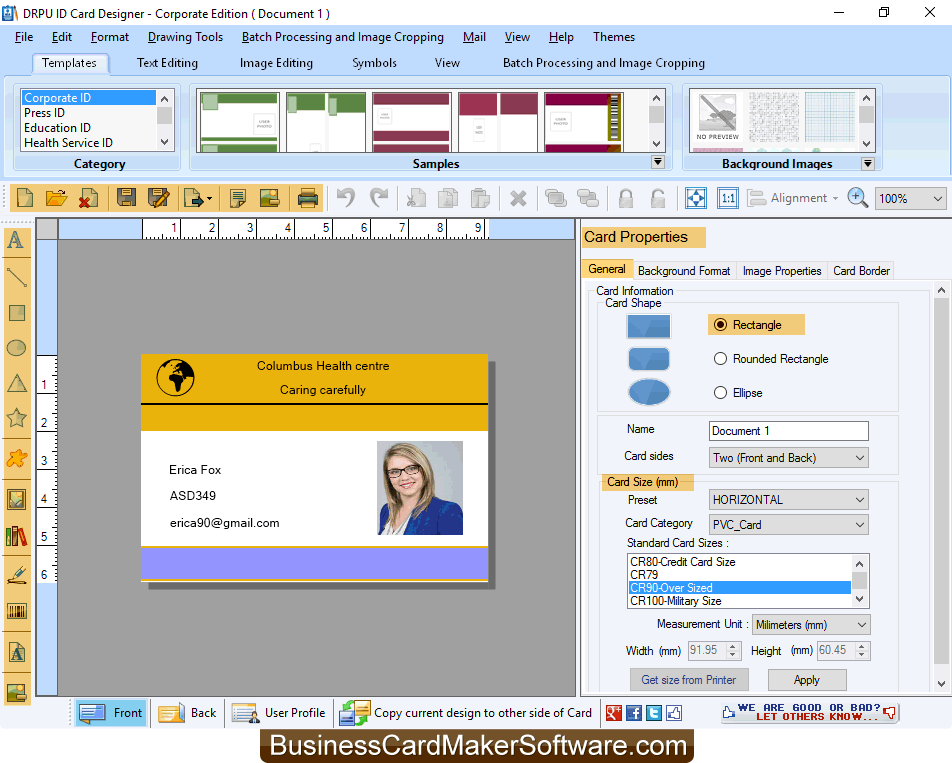Open the Measurement Unit dropdown
The image size is (952, 763).
[x=811, y=625]
